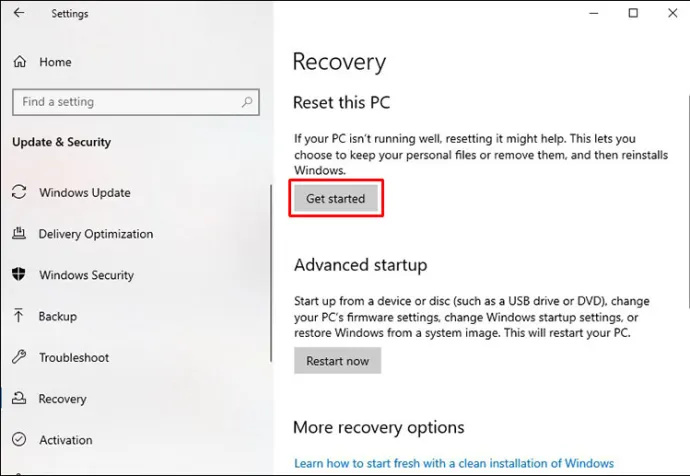The height and width of the screenshot is (476, 690).
Task: Click the sidebar vertical scrollbar
Action: pyautogui.click(x=271, y=273)
